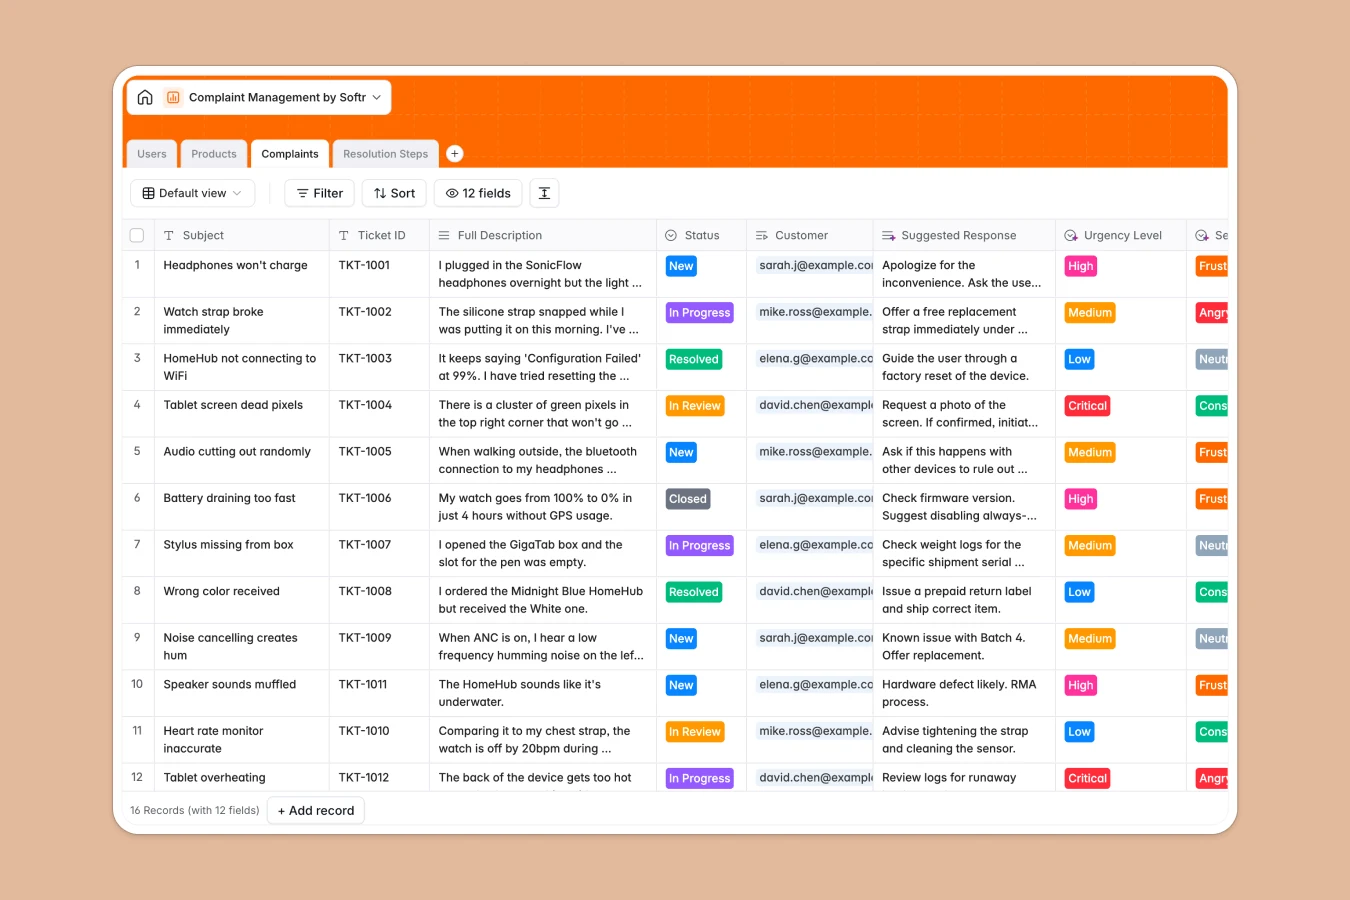Select the row height adjustment icon

coord(544,192)
